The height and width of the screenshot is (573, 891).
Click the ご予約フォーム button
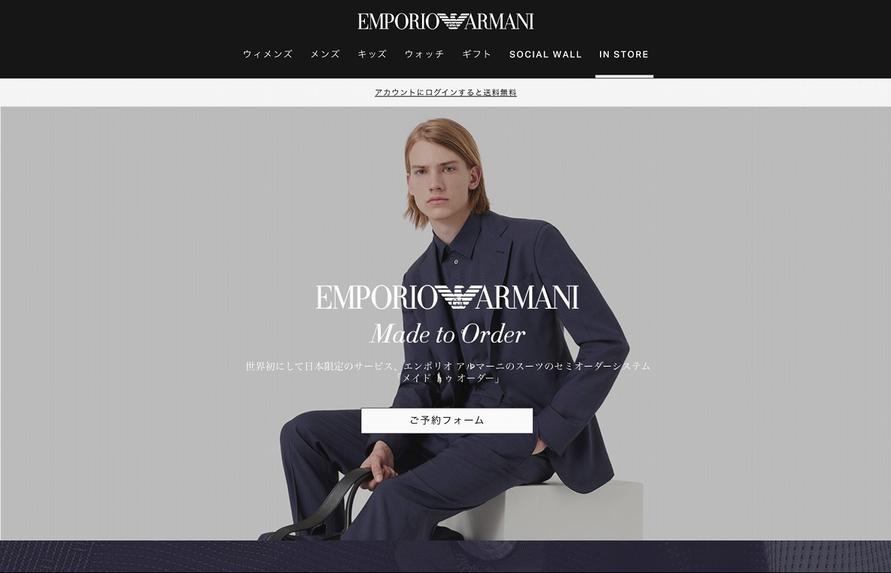(x=447, y=421)
